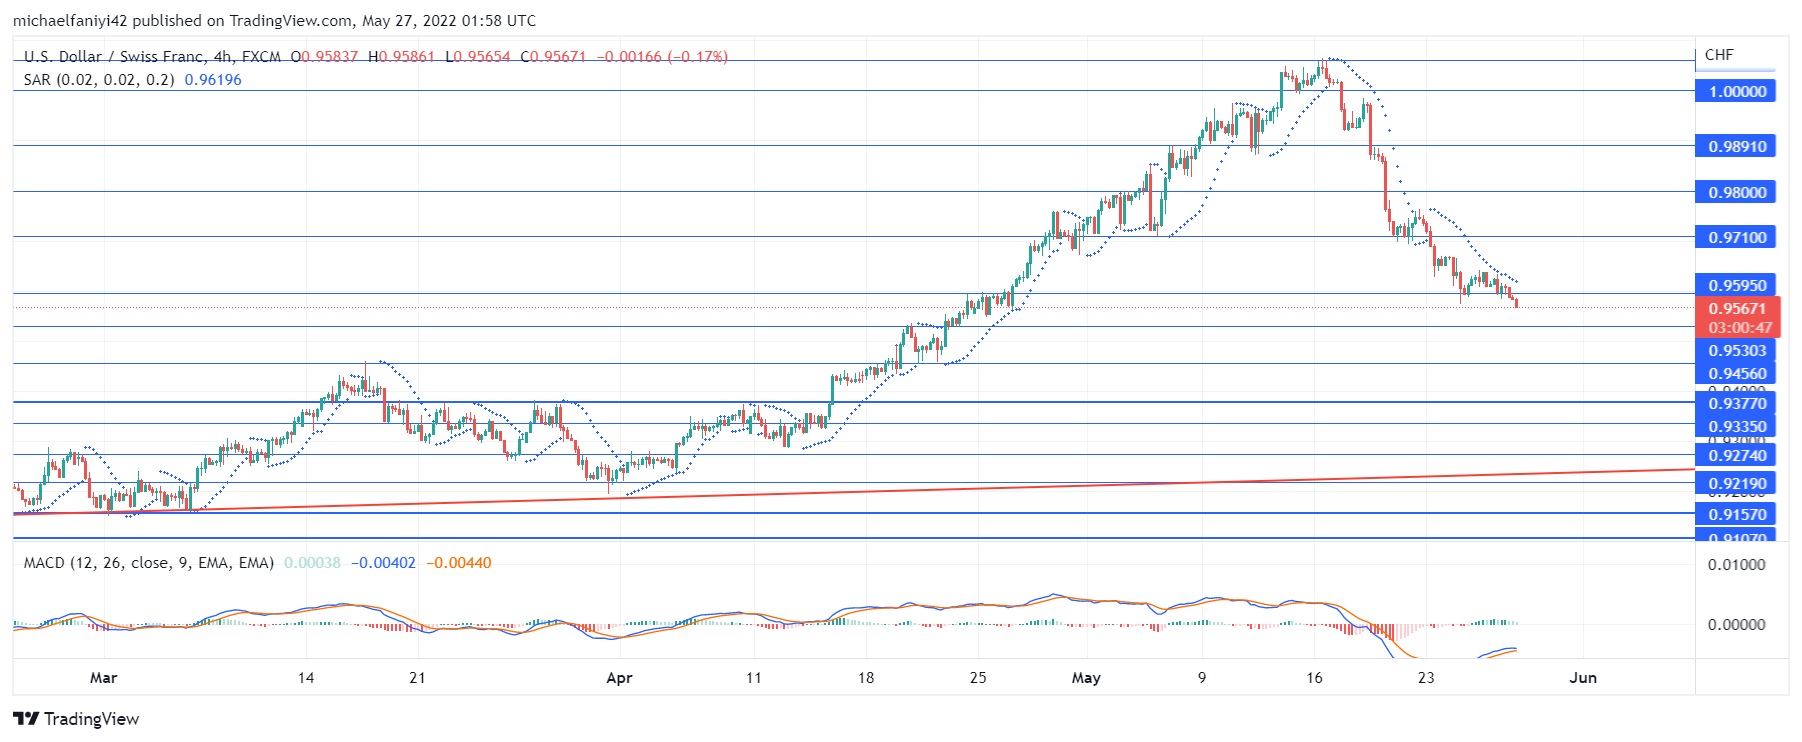The height and width of the screenshot is (742, 1802).
Task: Click the SAR value 0.96196
Action: pyautogui.click(x=213, y=80)
